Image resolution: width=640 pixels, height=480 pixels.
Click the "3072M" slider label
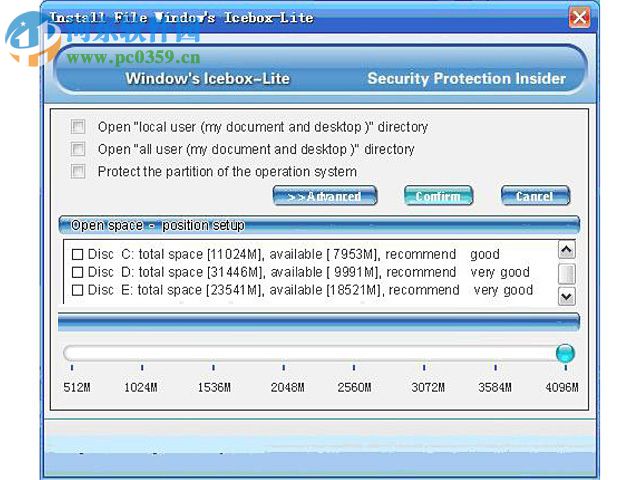(x=428, y=387)
